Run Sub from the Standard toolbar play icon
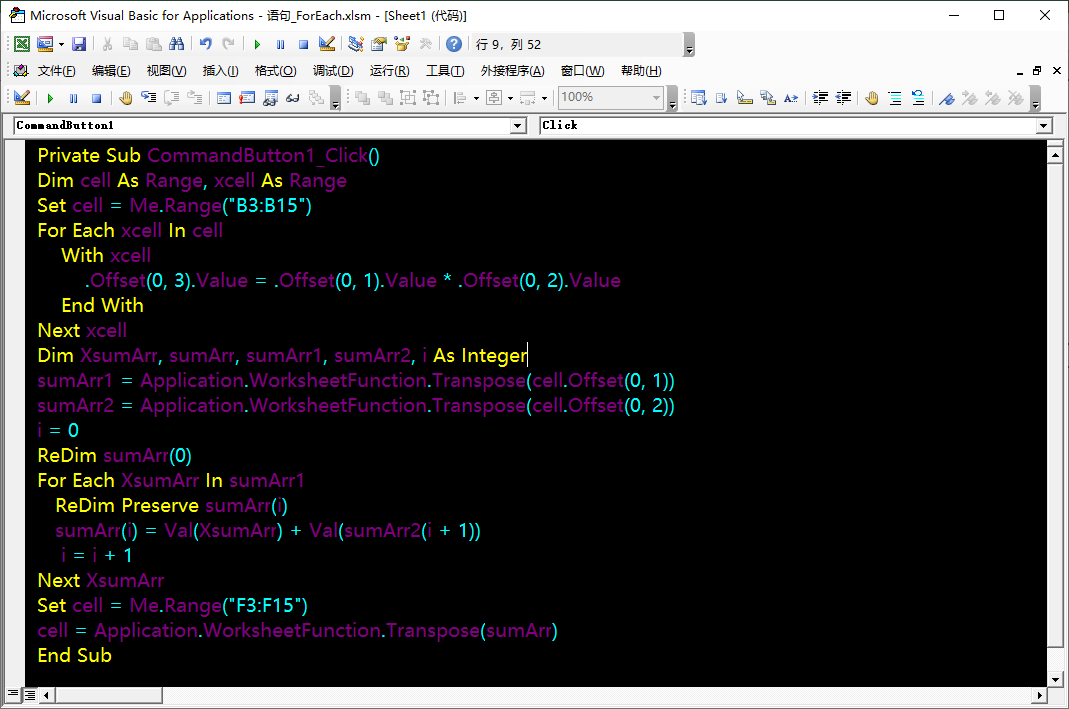This screenshot has height=709, width=1069. pos(257,44)
